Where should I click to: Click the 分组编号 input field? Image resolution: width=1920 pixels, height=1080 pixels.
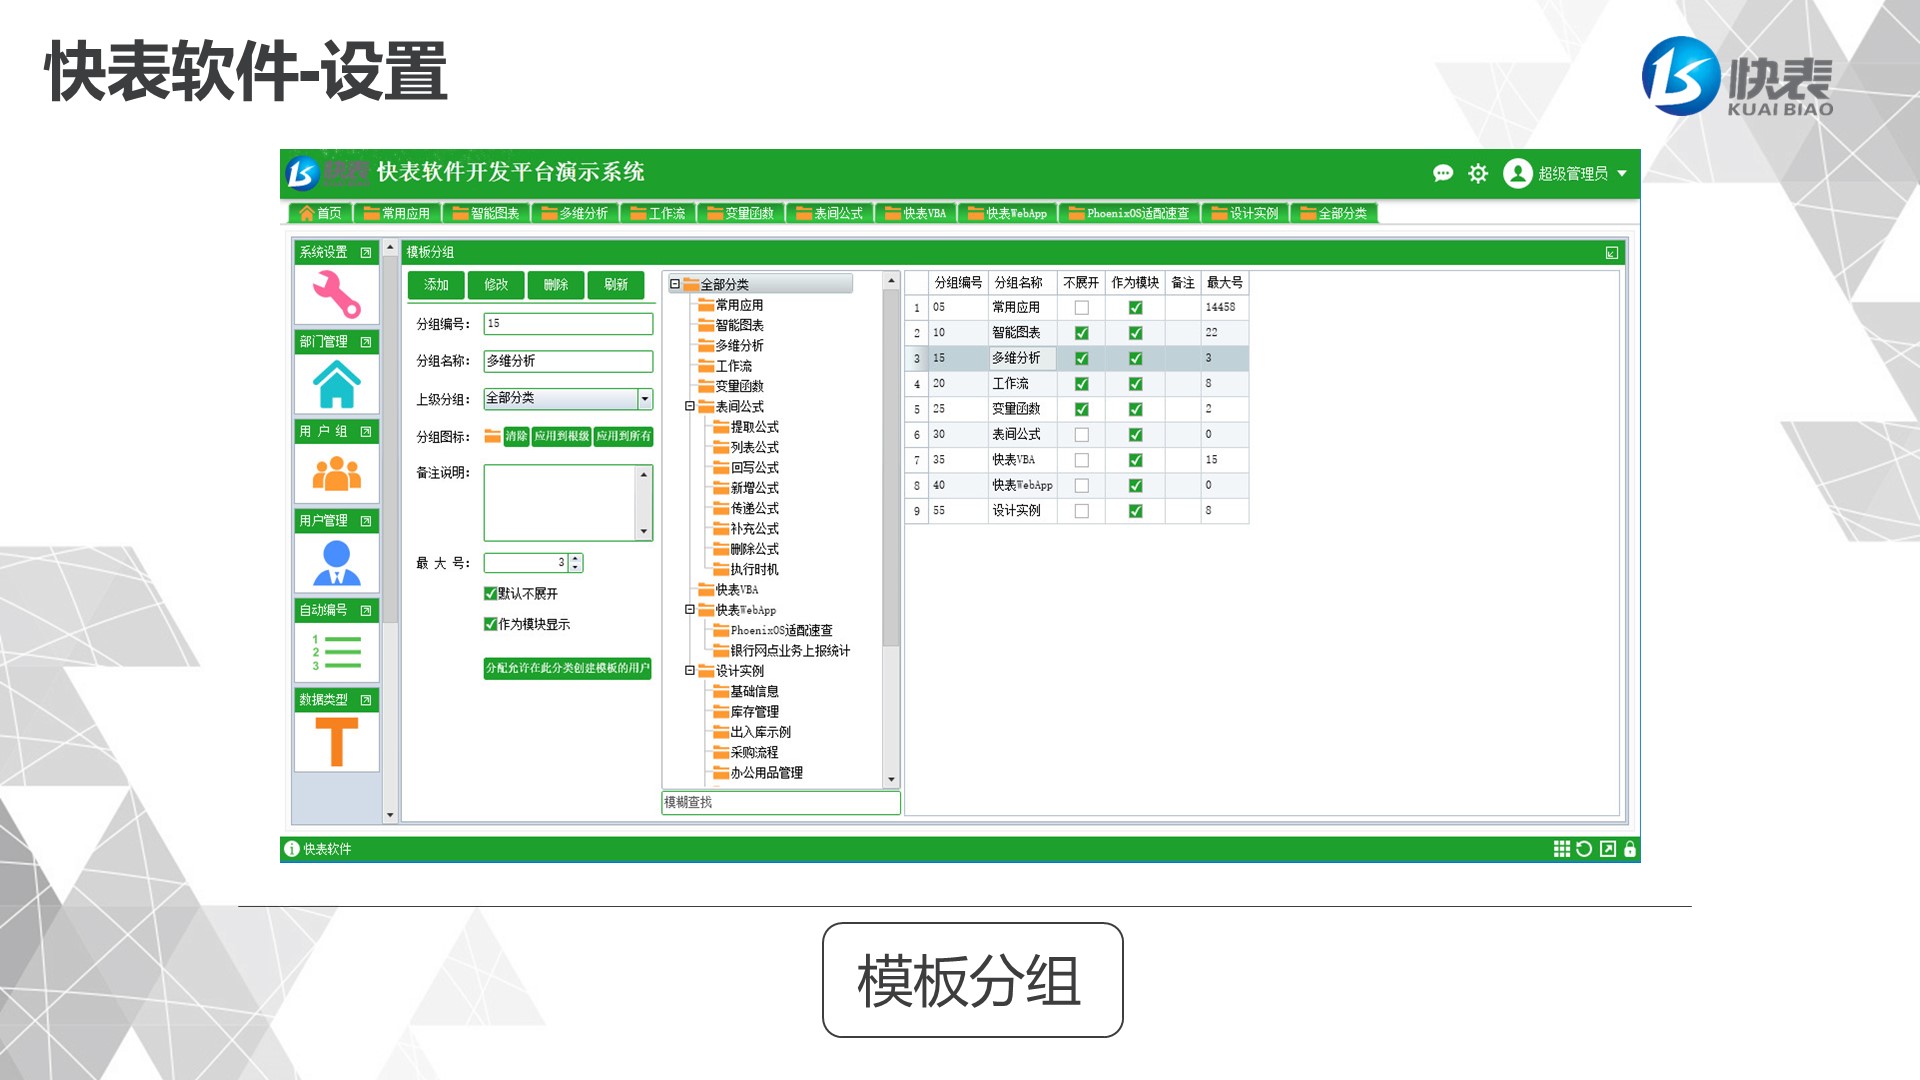(x=568, y=324)
